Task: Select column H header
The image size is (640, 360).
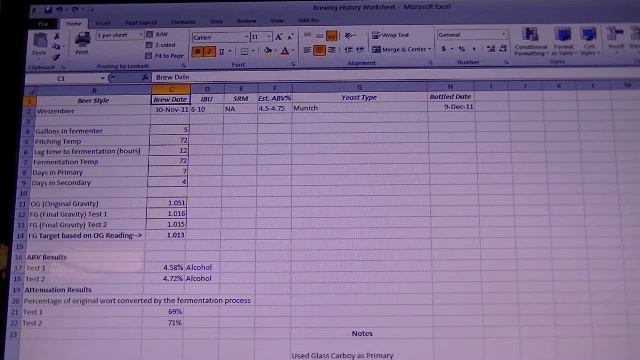Action: coord(450,86)
